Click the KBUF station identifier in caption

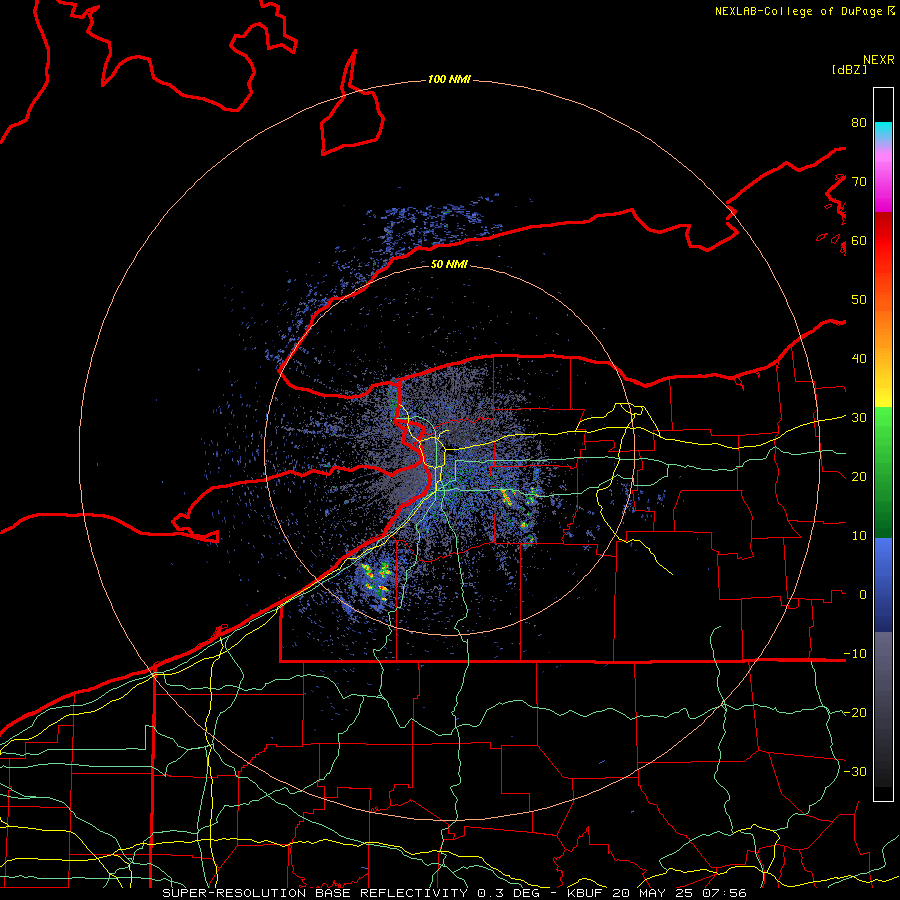click(584, 893)
